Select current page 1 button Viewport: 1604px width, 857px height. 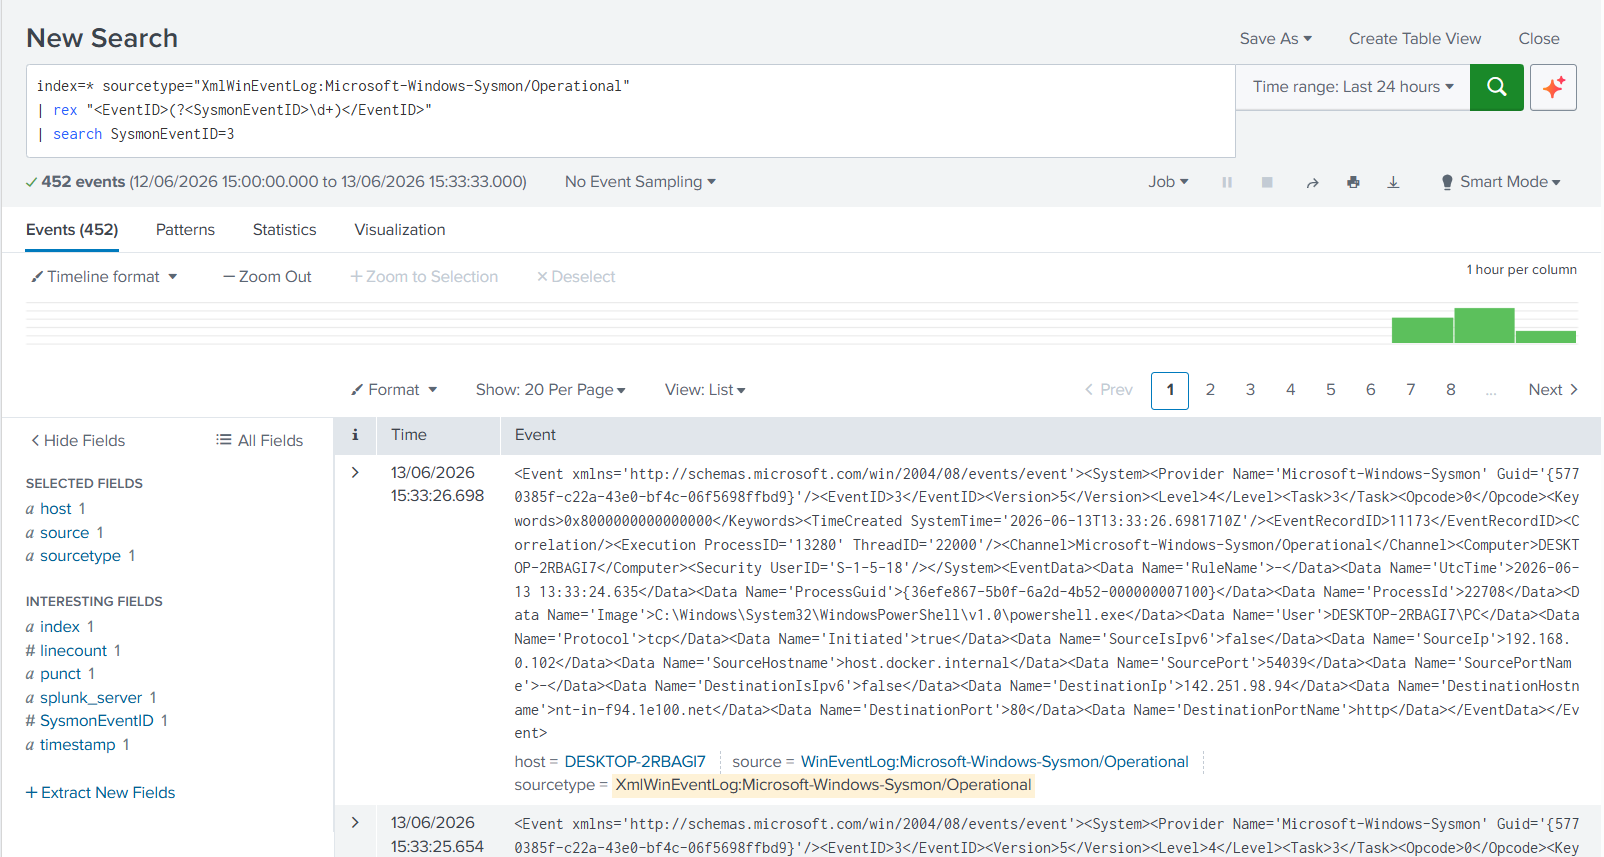click(x=1170, y=391)
